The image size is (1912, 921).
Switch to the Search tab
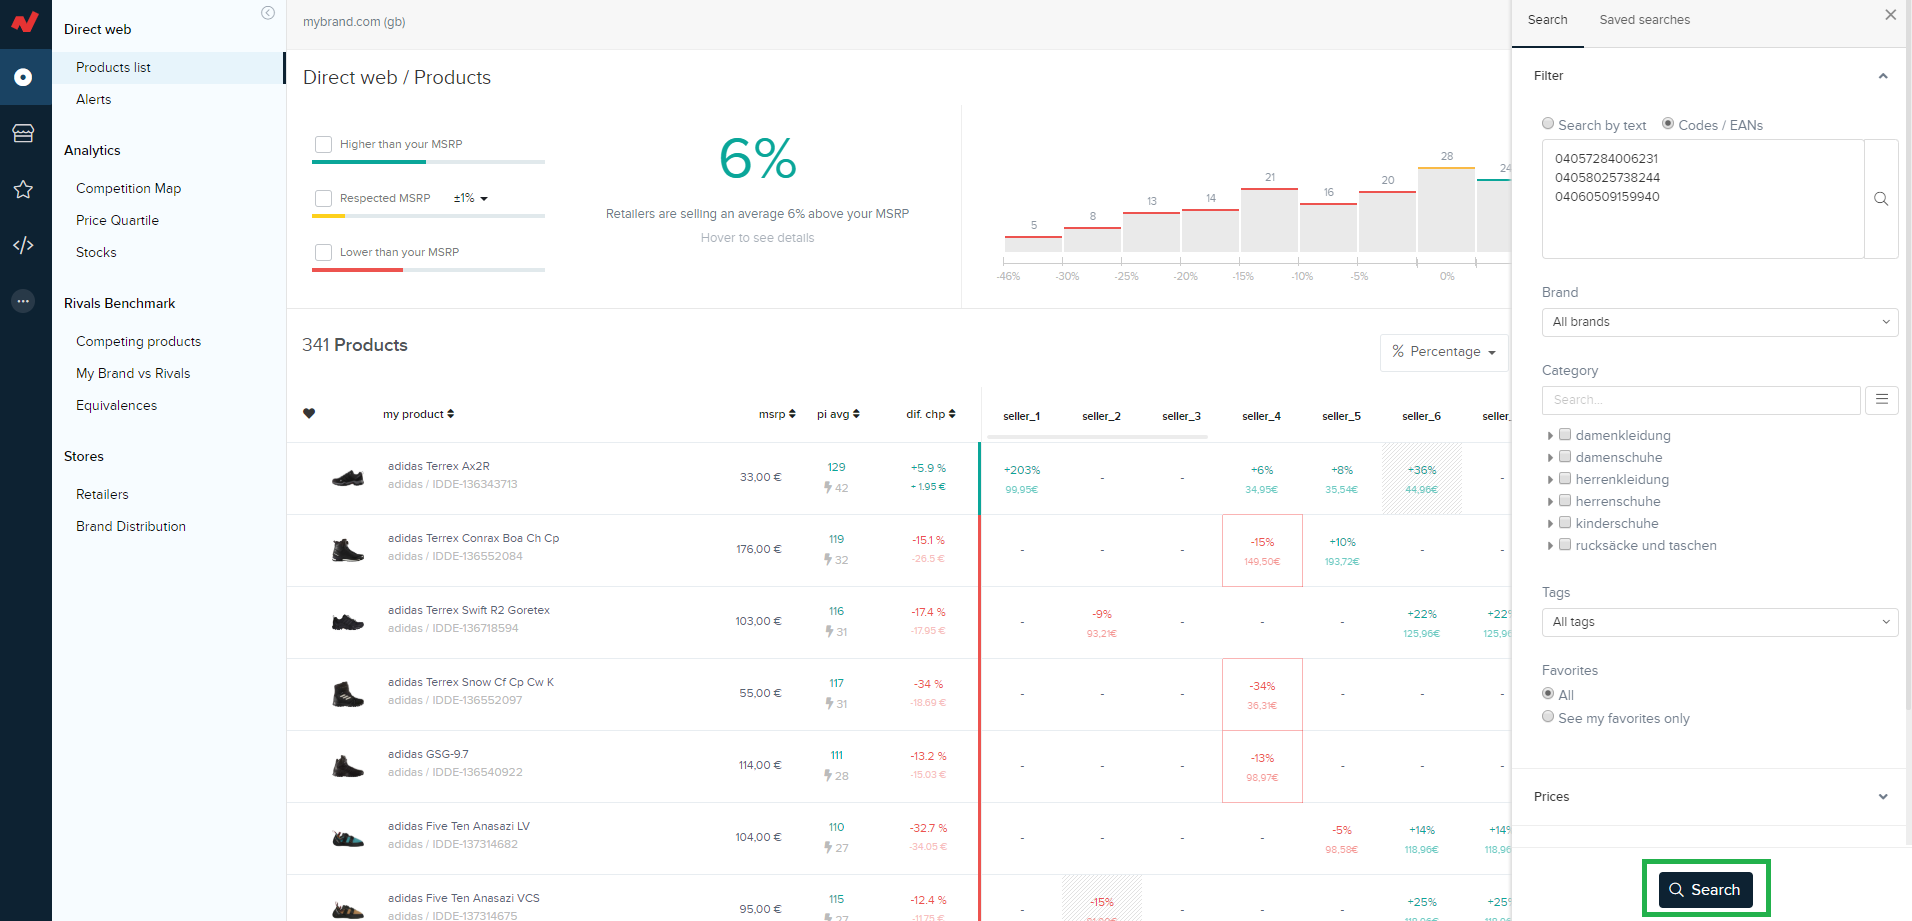click(x=1547, y=20)
